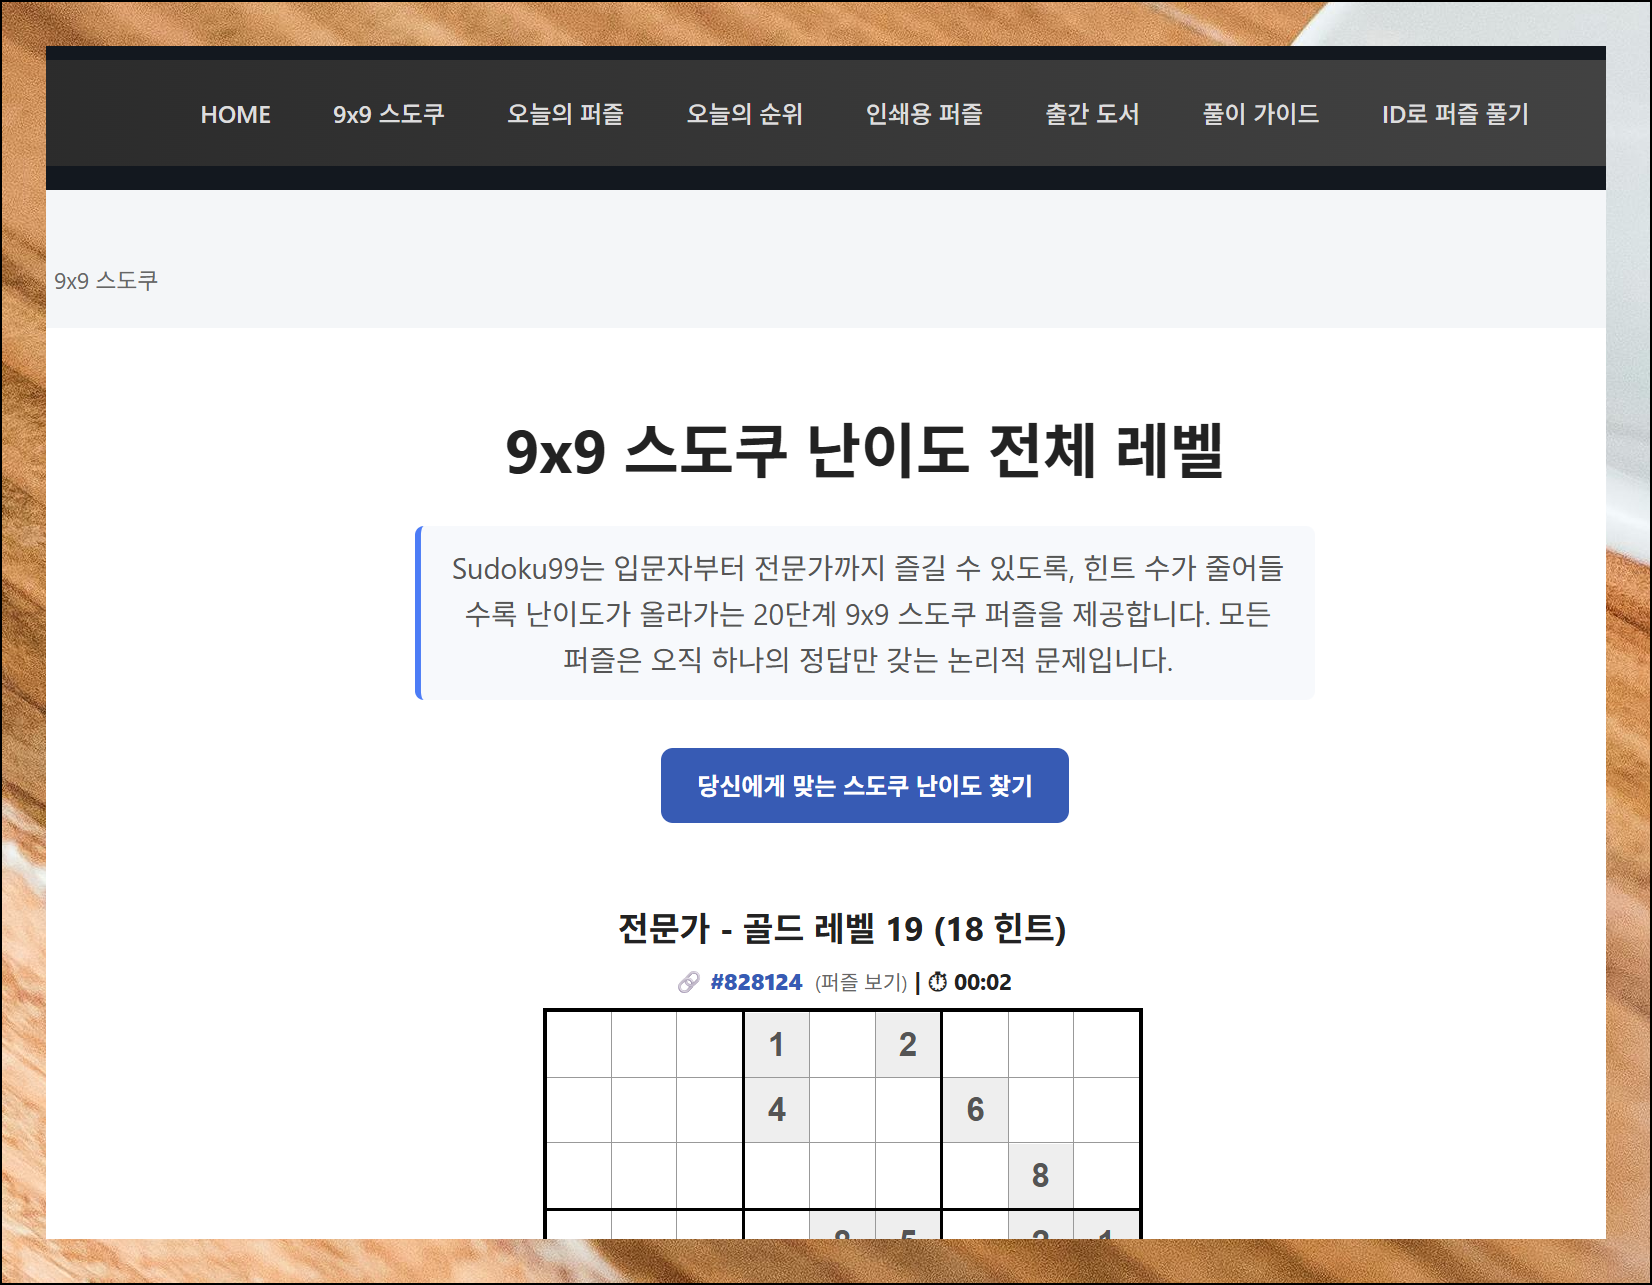Select the sudoku cell containing 6

[975, 1110]
